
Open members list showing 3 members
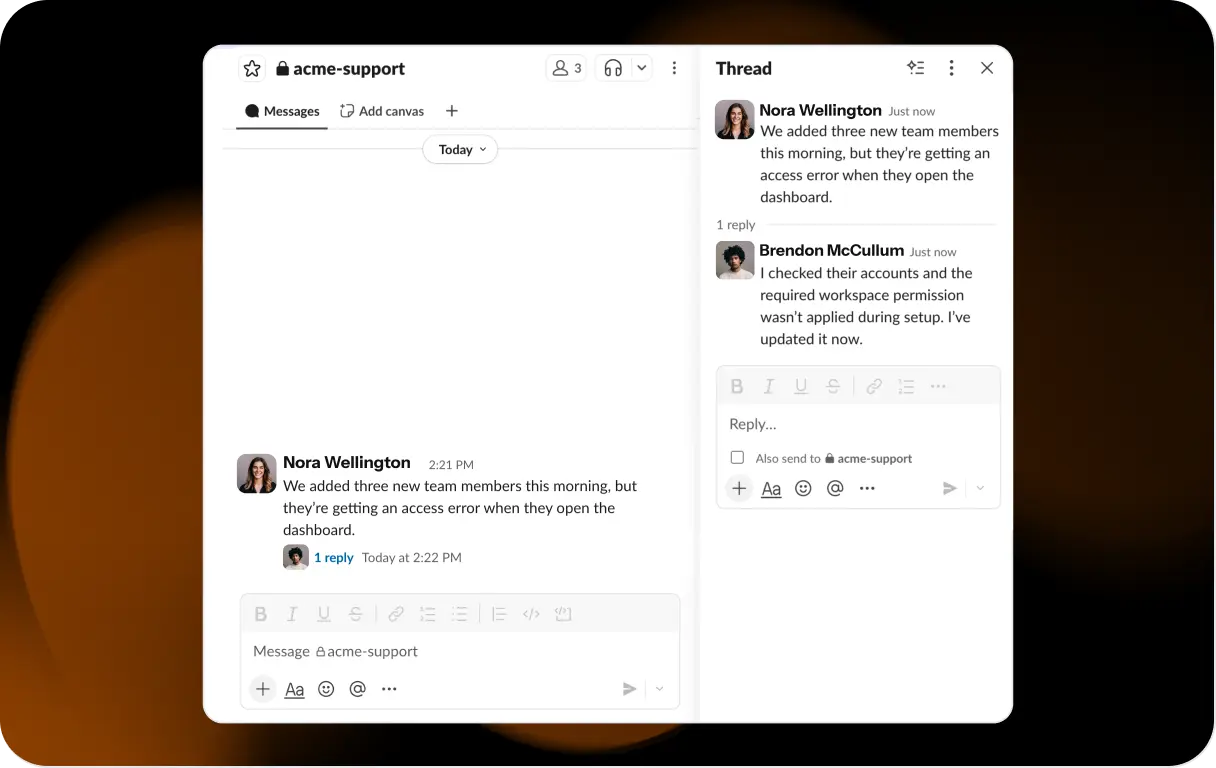(x=566, y=68)
